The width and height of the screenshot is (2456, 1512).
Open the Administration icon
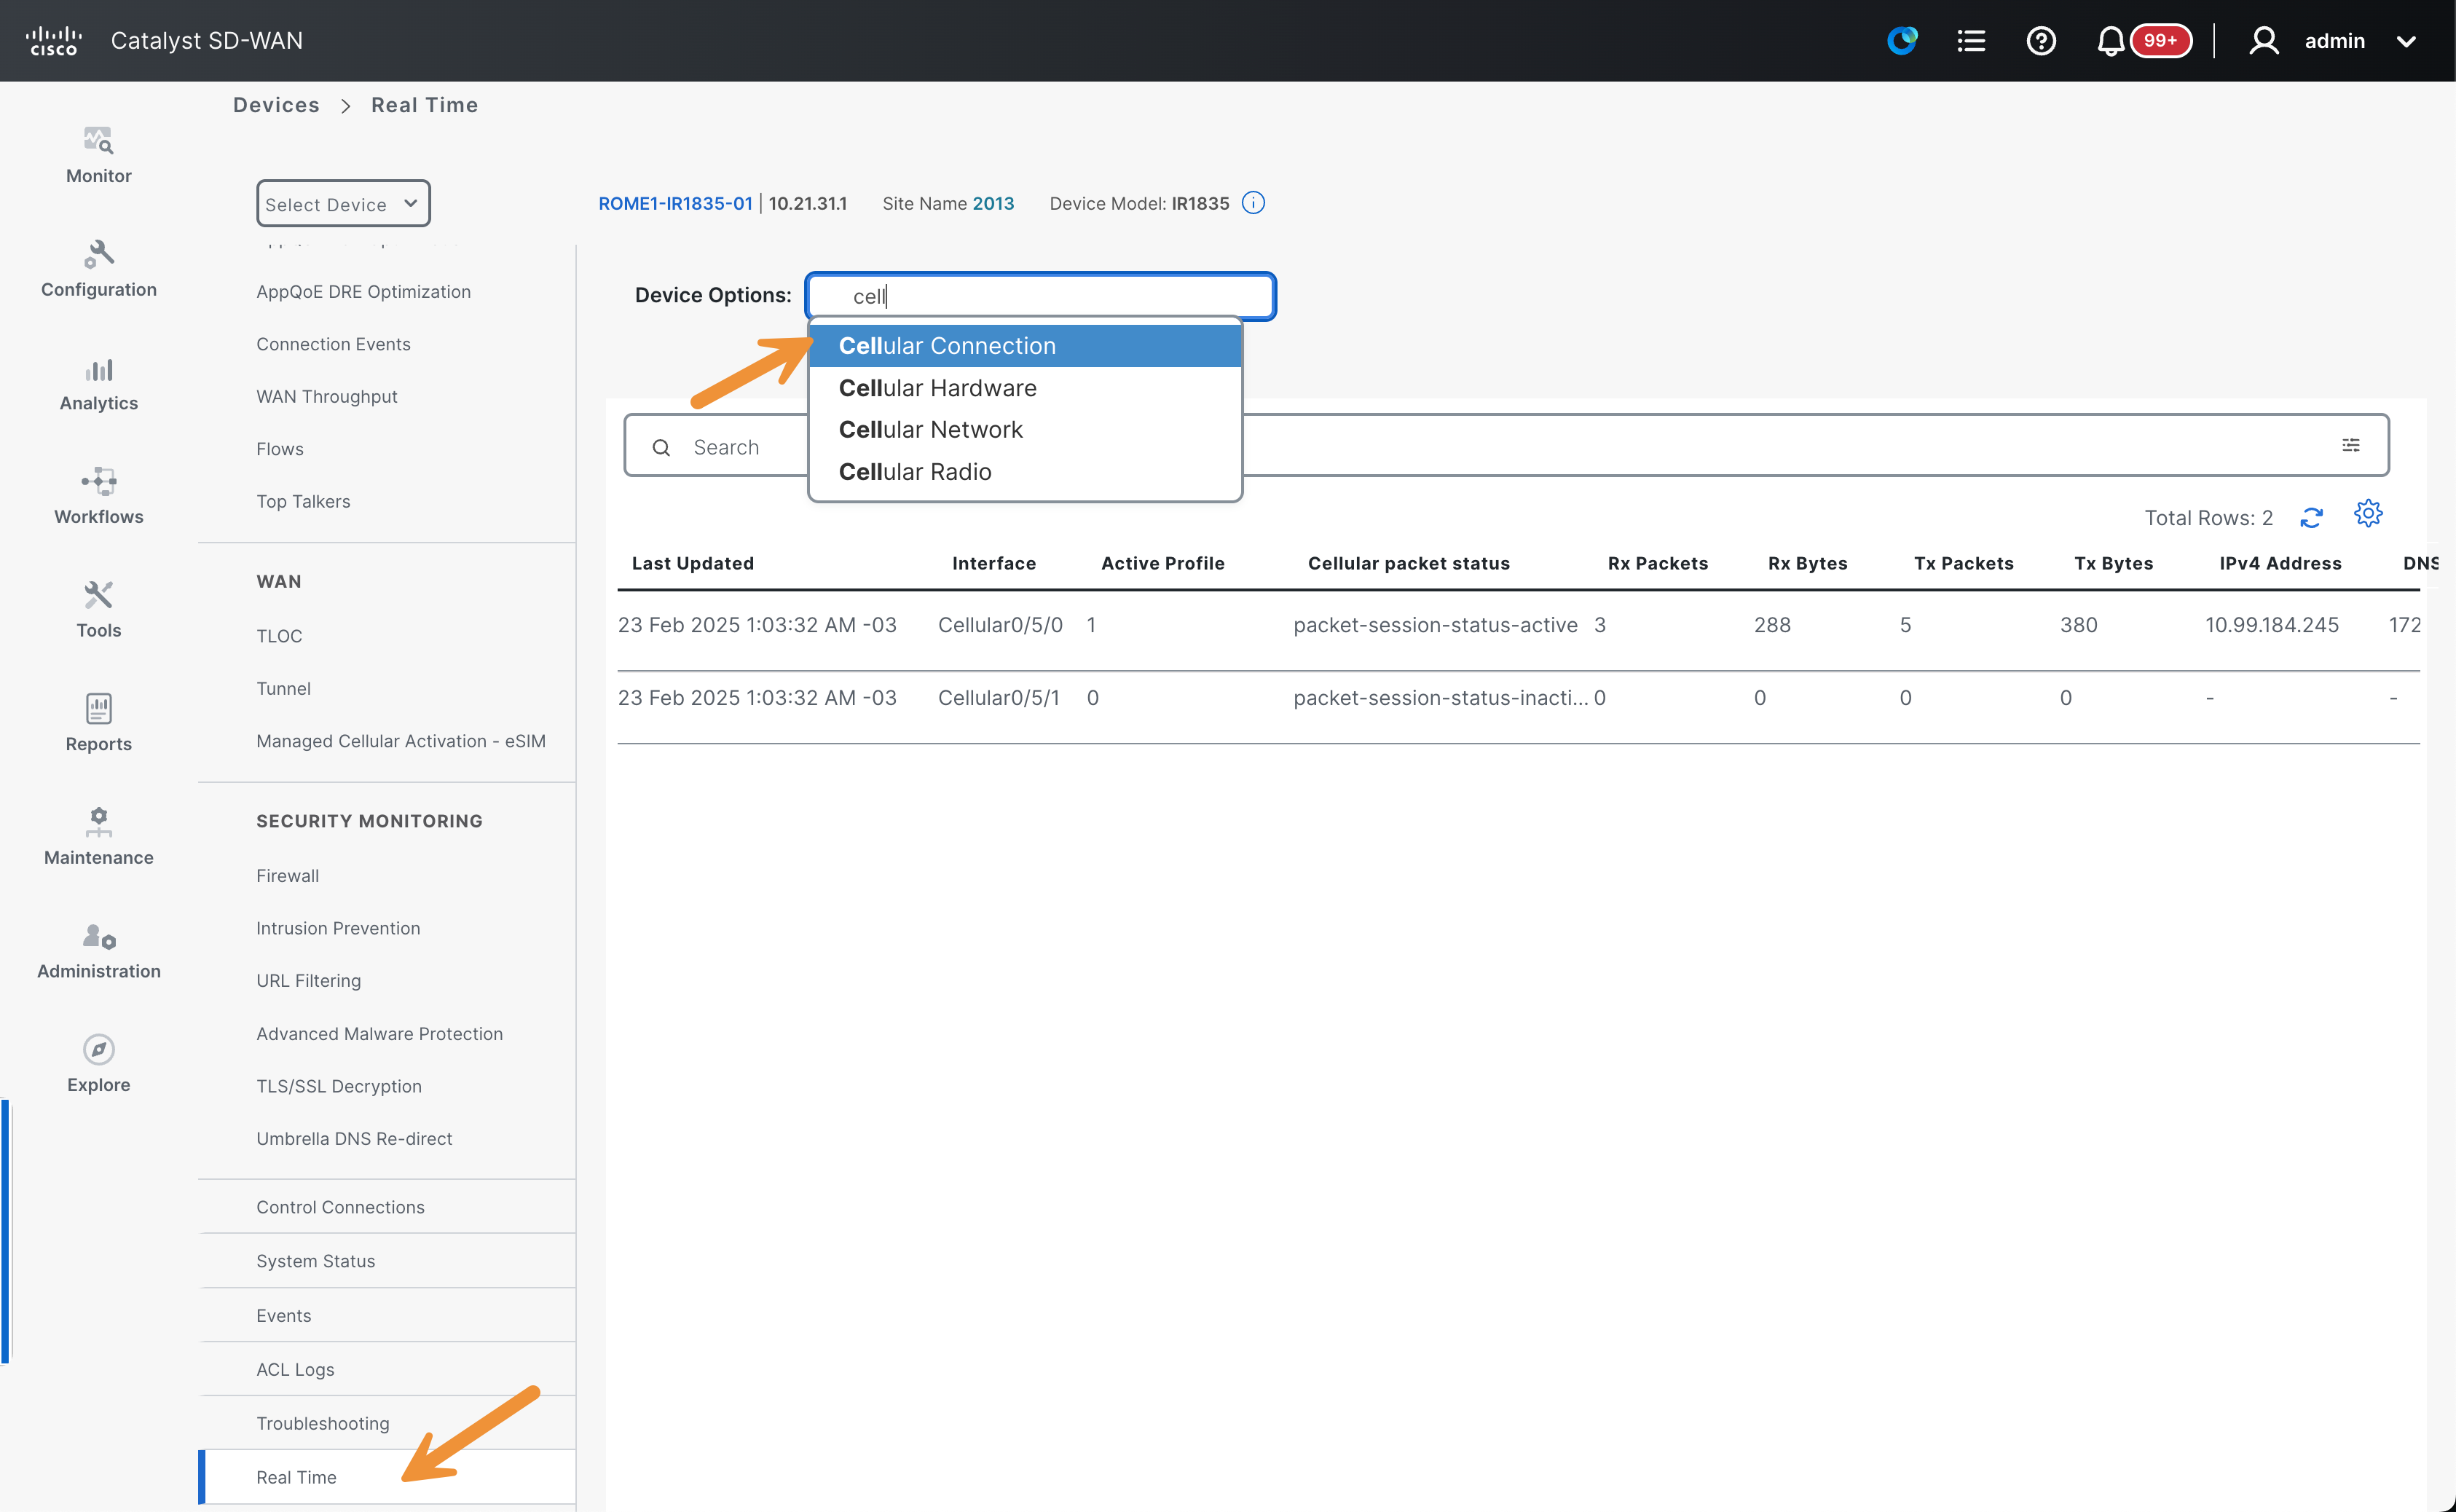coord(98,936)
